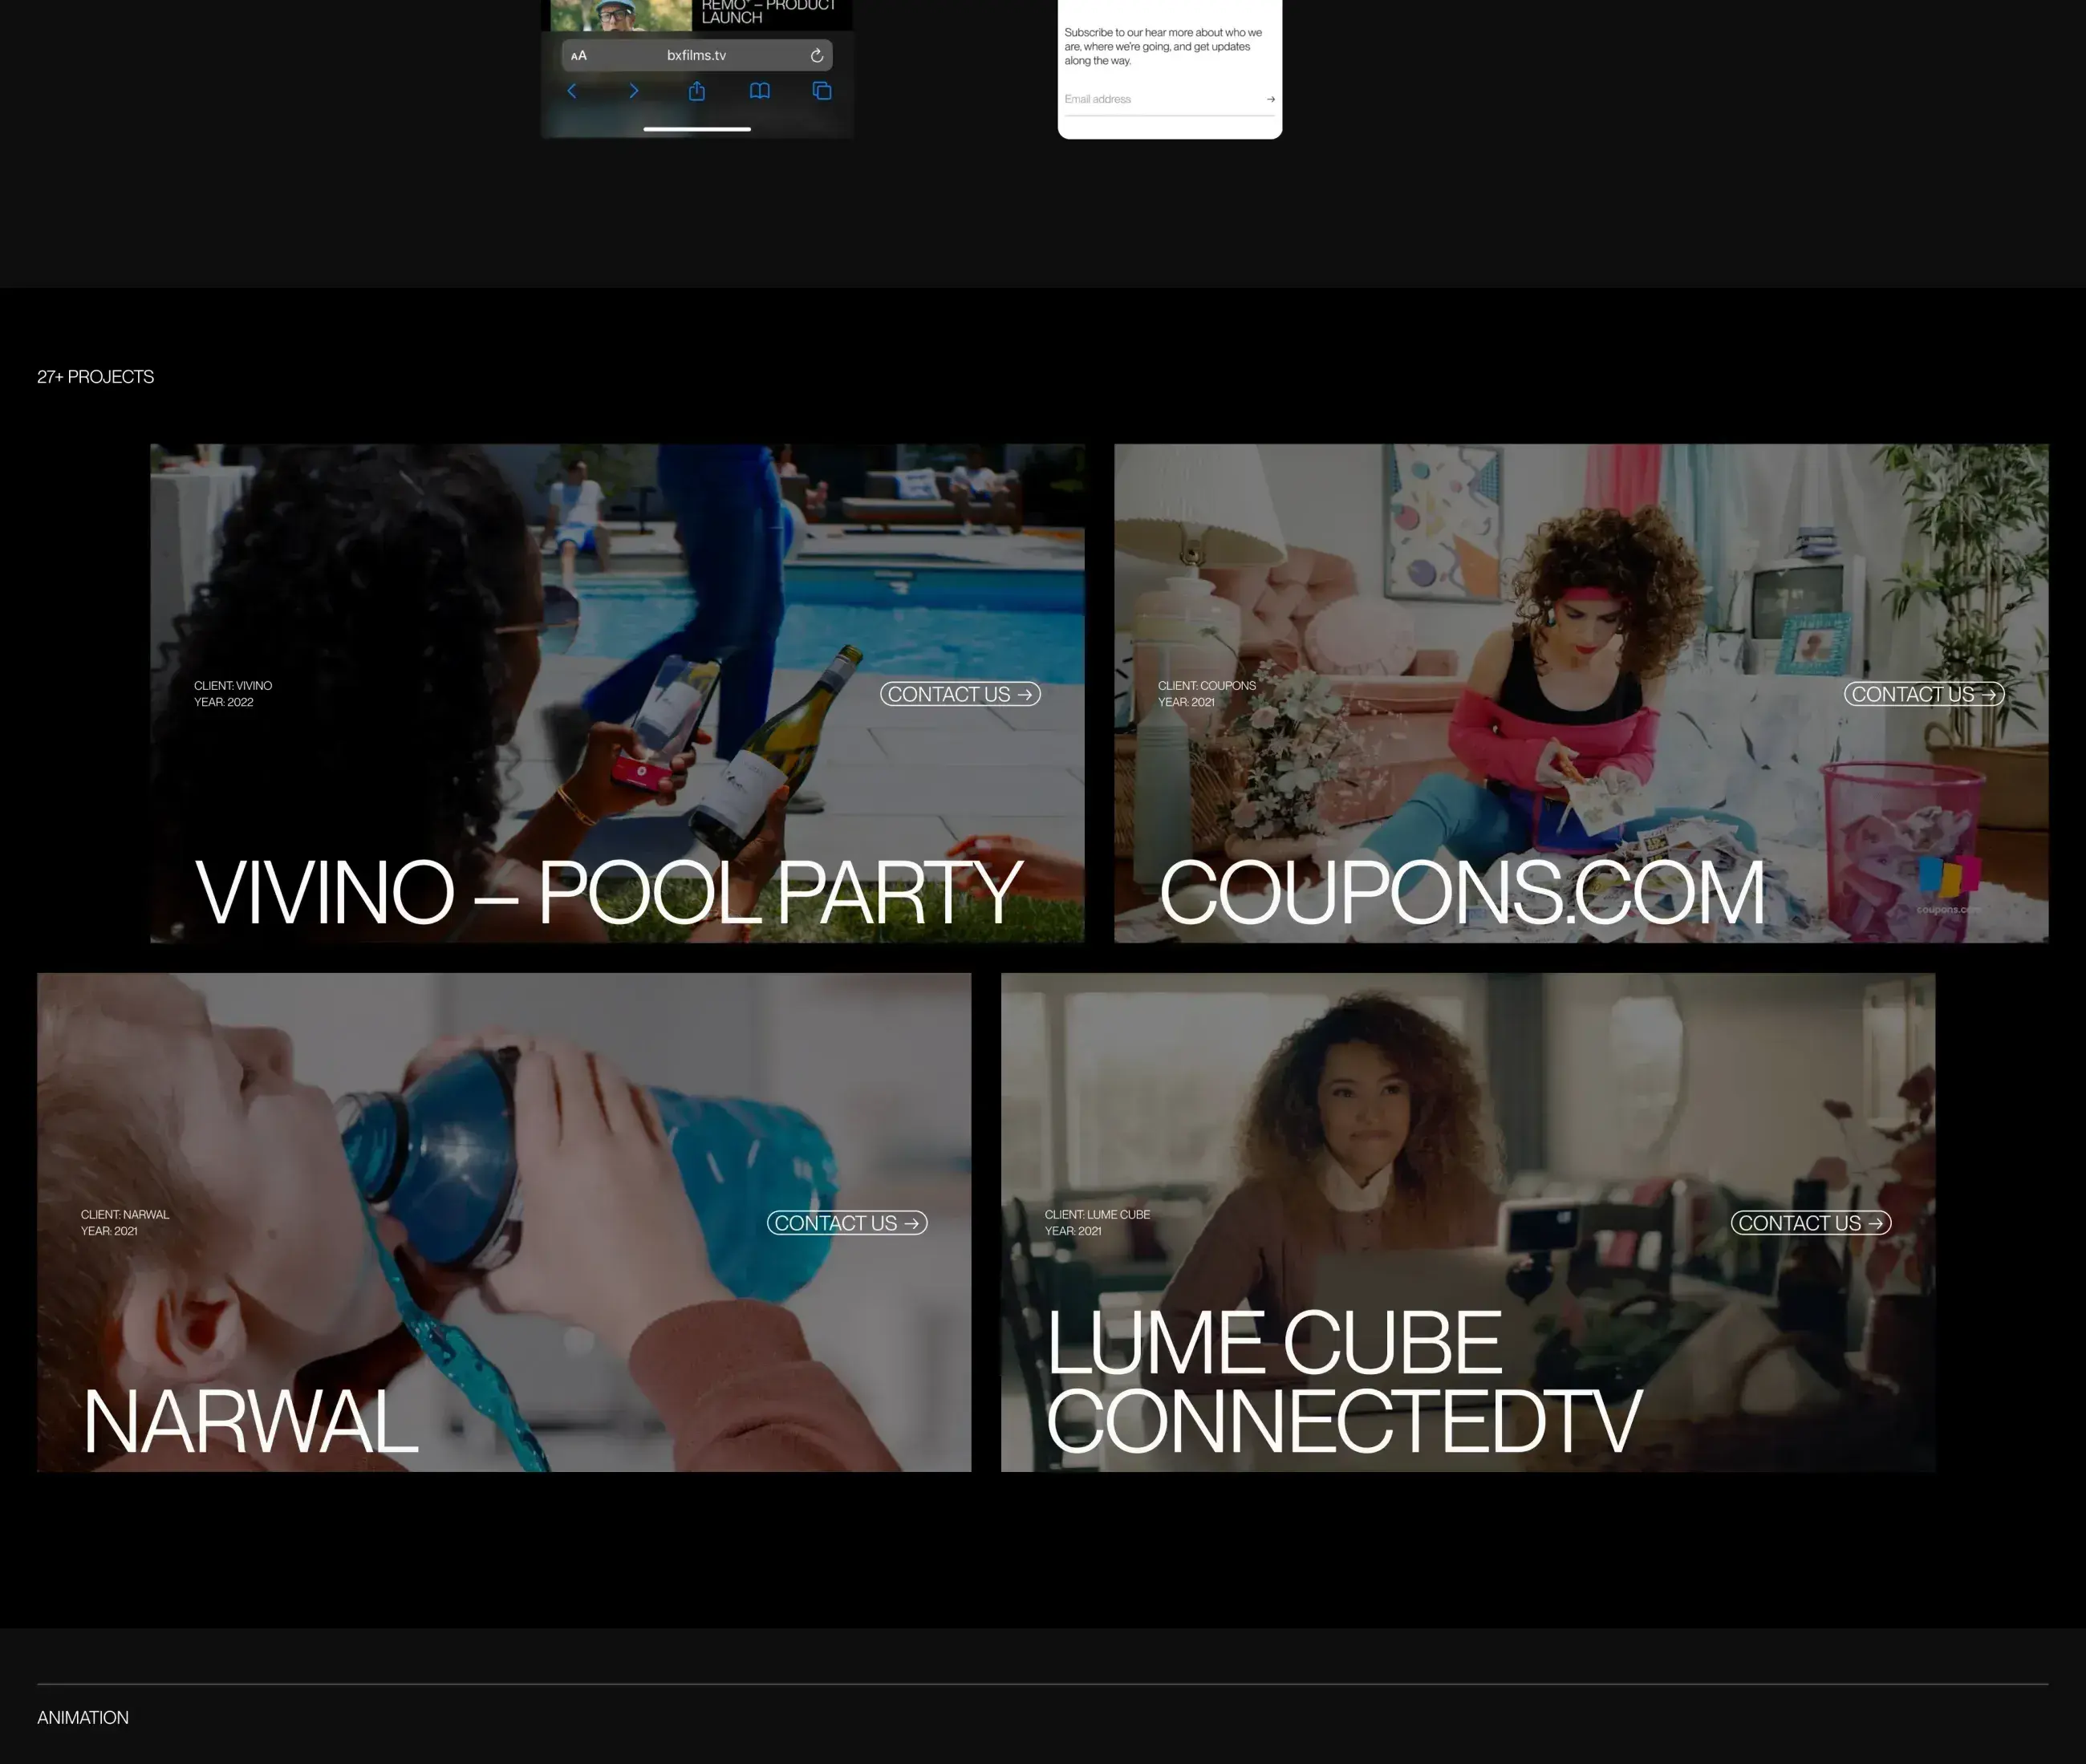
Task: Click Contact Us on Vivino card
Action: point(960,694)
